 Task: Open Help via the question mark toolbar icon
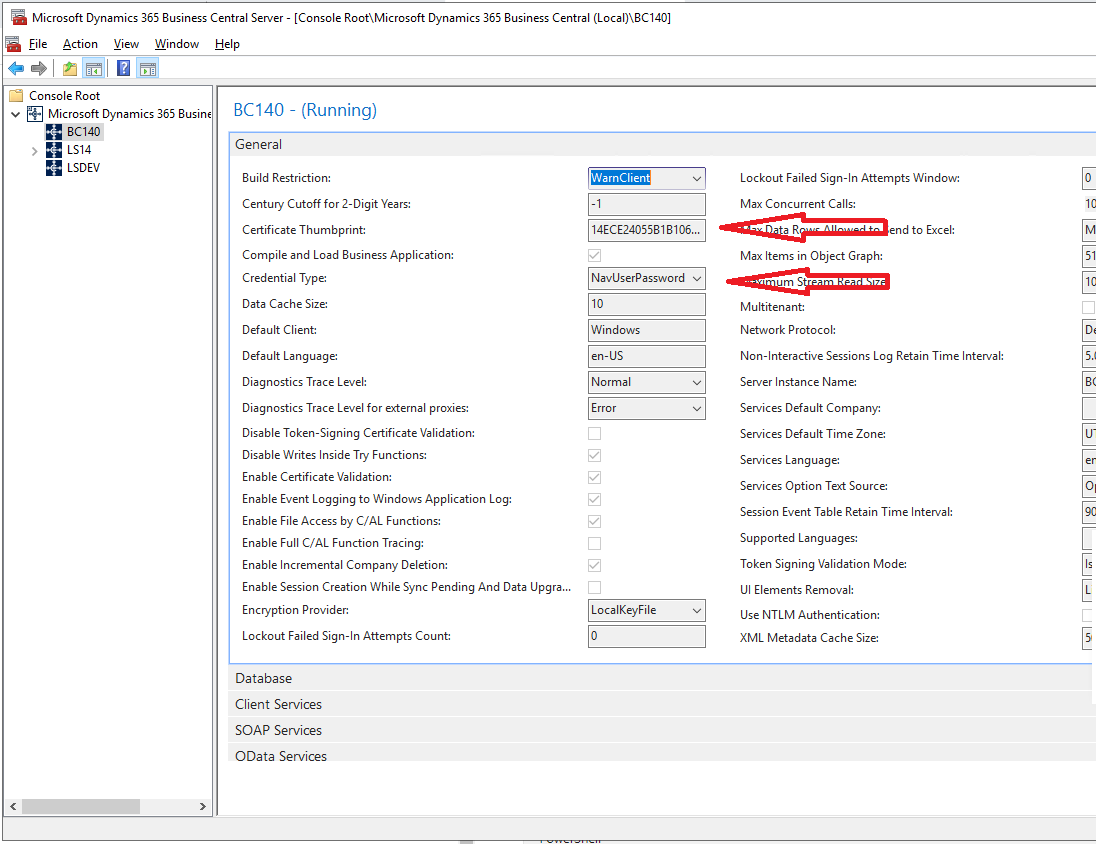pos(124,69)
